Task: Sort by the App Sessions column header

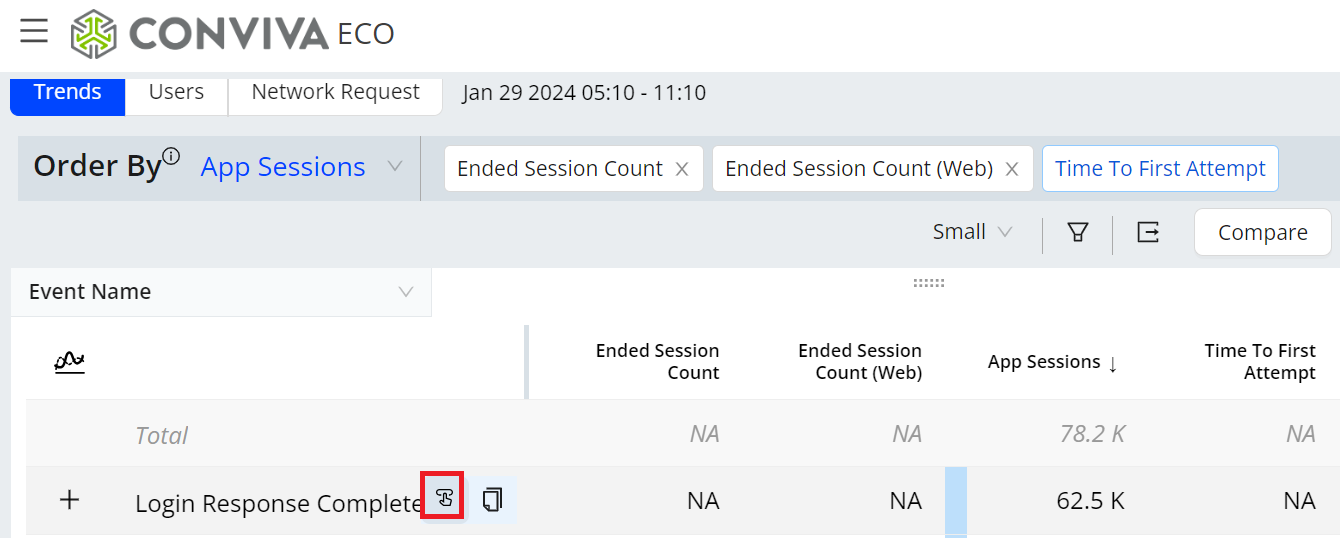Action: click(x=1053, y=362)
